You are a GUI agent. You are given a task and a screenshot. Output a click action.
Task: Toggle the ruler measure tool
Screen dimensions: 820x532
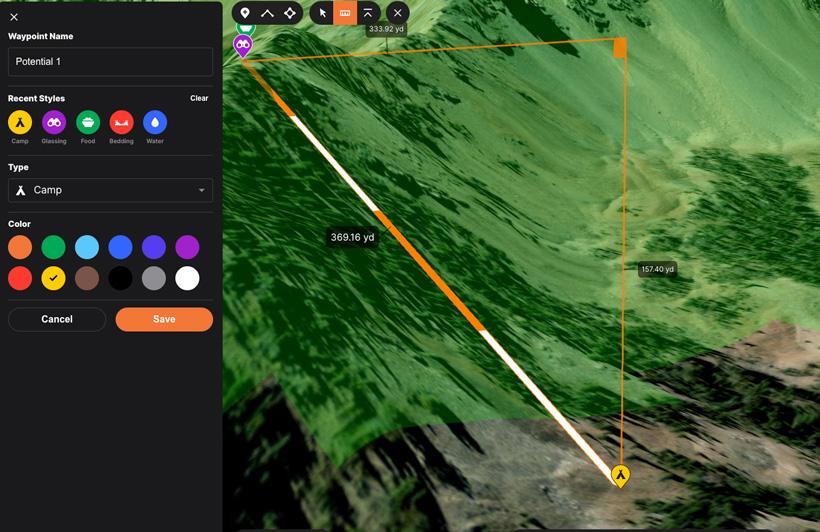(x=345, y=13)
